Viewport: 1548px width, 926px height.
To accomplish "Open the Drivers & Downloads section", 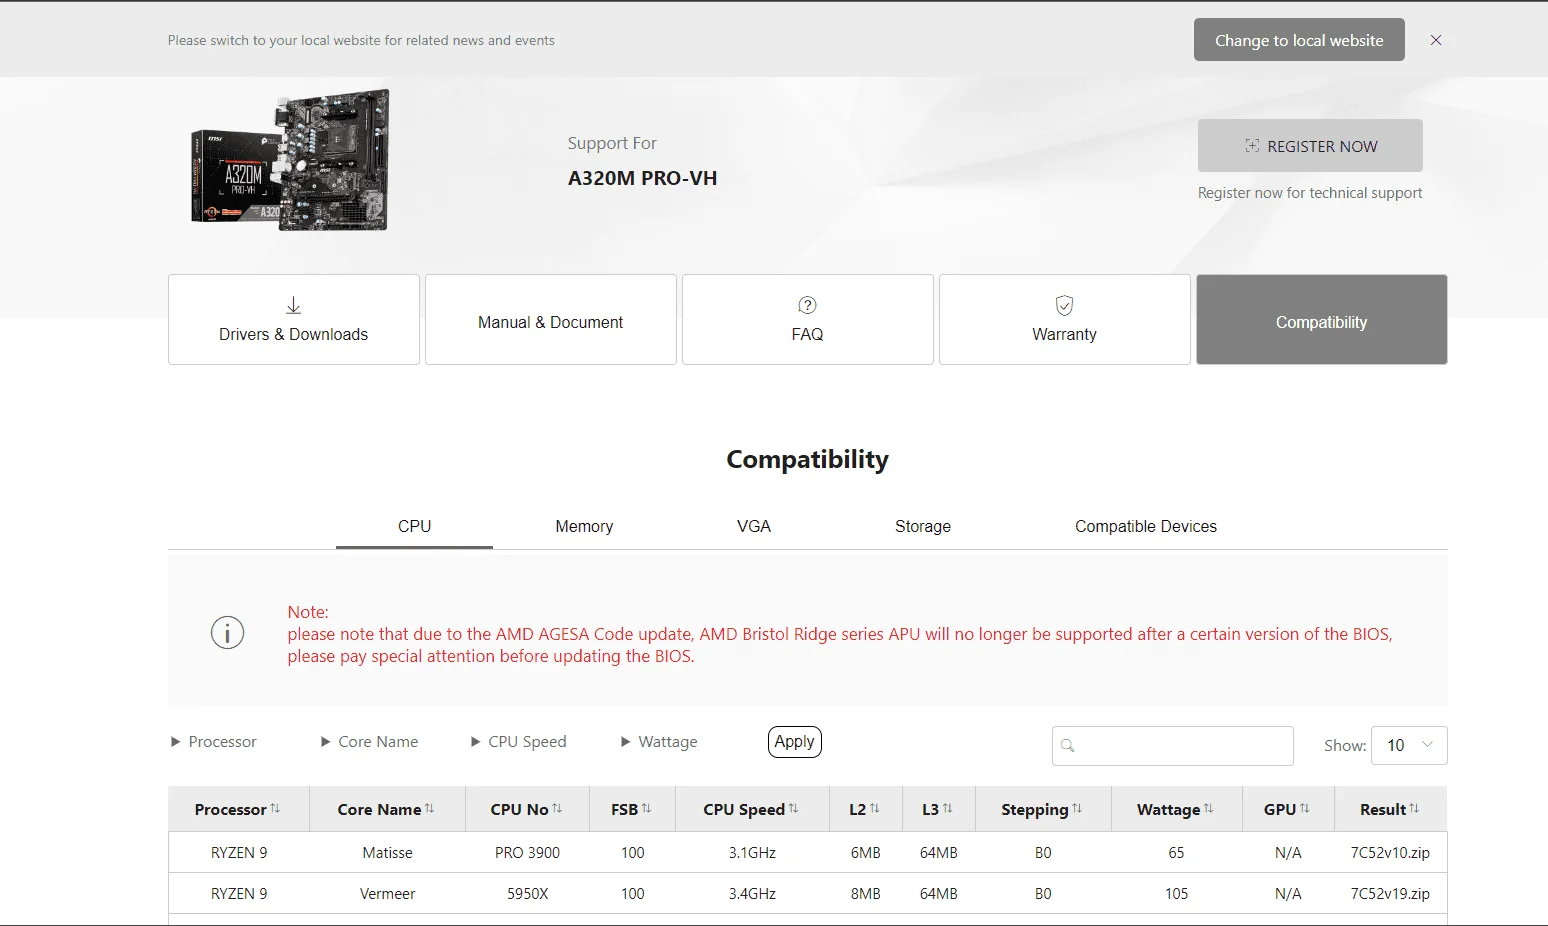I will pos(294,320).
